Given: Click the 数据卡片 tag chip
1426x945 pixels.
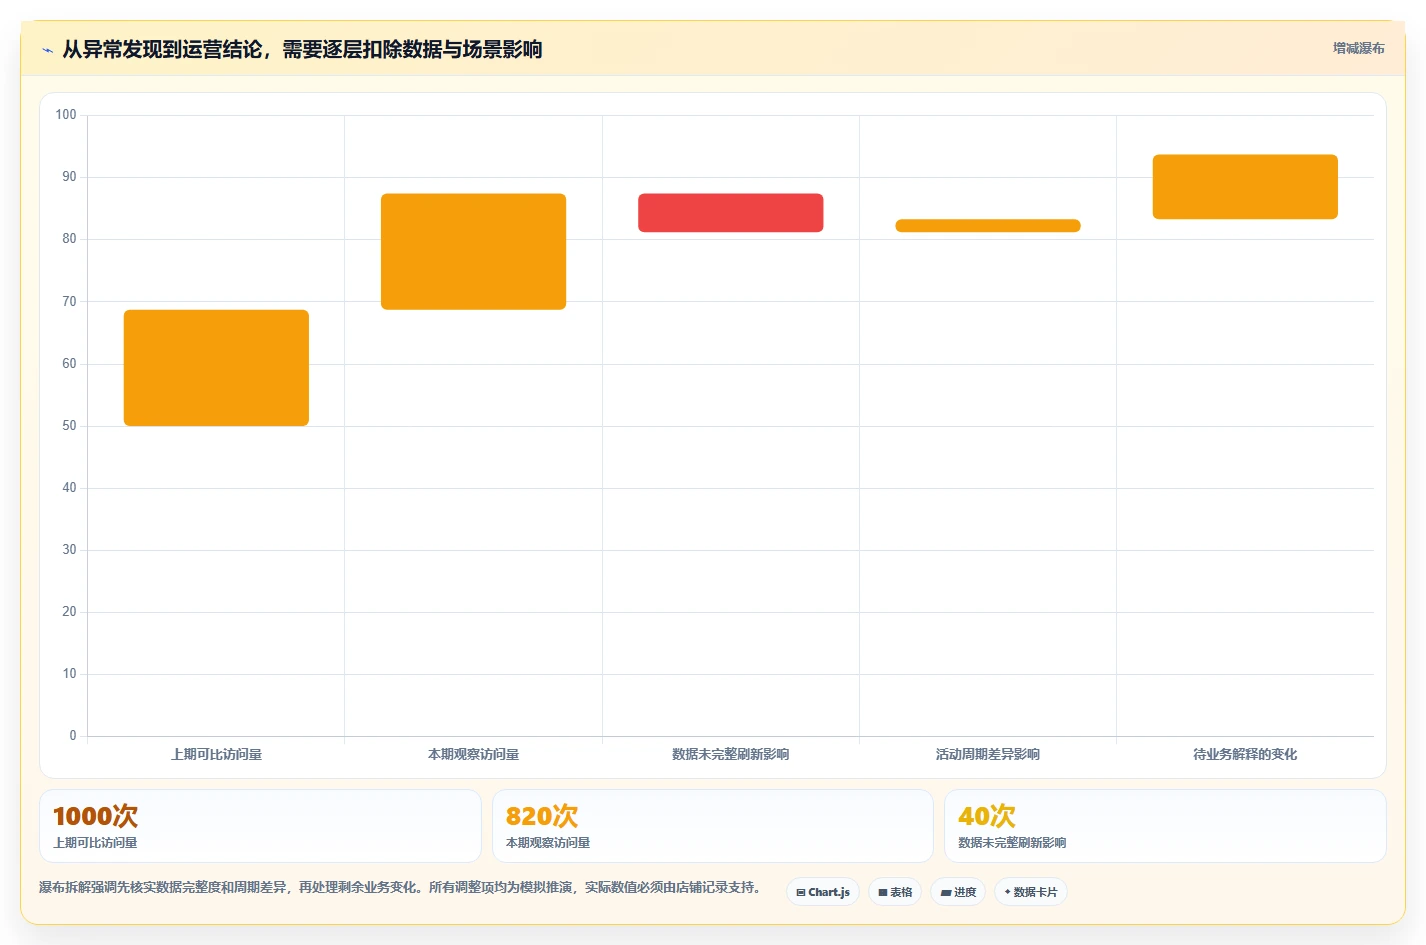Looking at the screenshot, I should tap(1031, 892).
